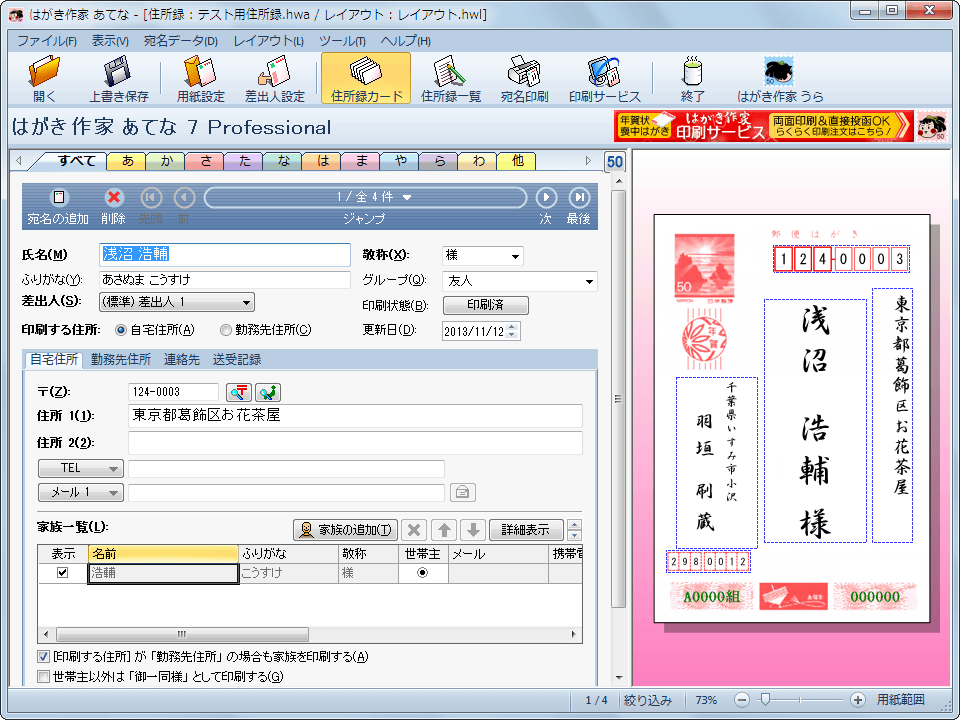Click the 詳細表示 button

pos(525,530)
